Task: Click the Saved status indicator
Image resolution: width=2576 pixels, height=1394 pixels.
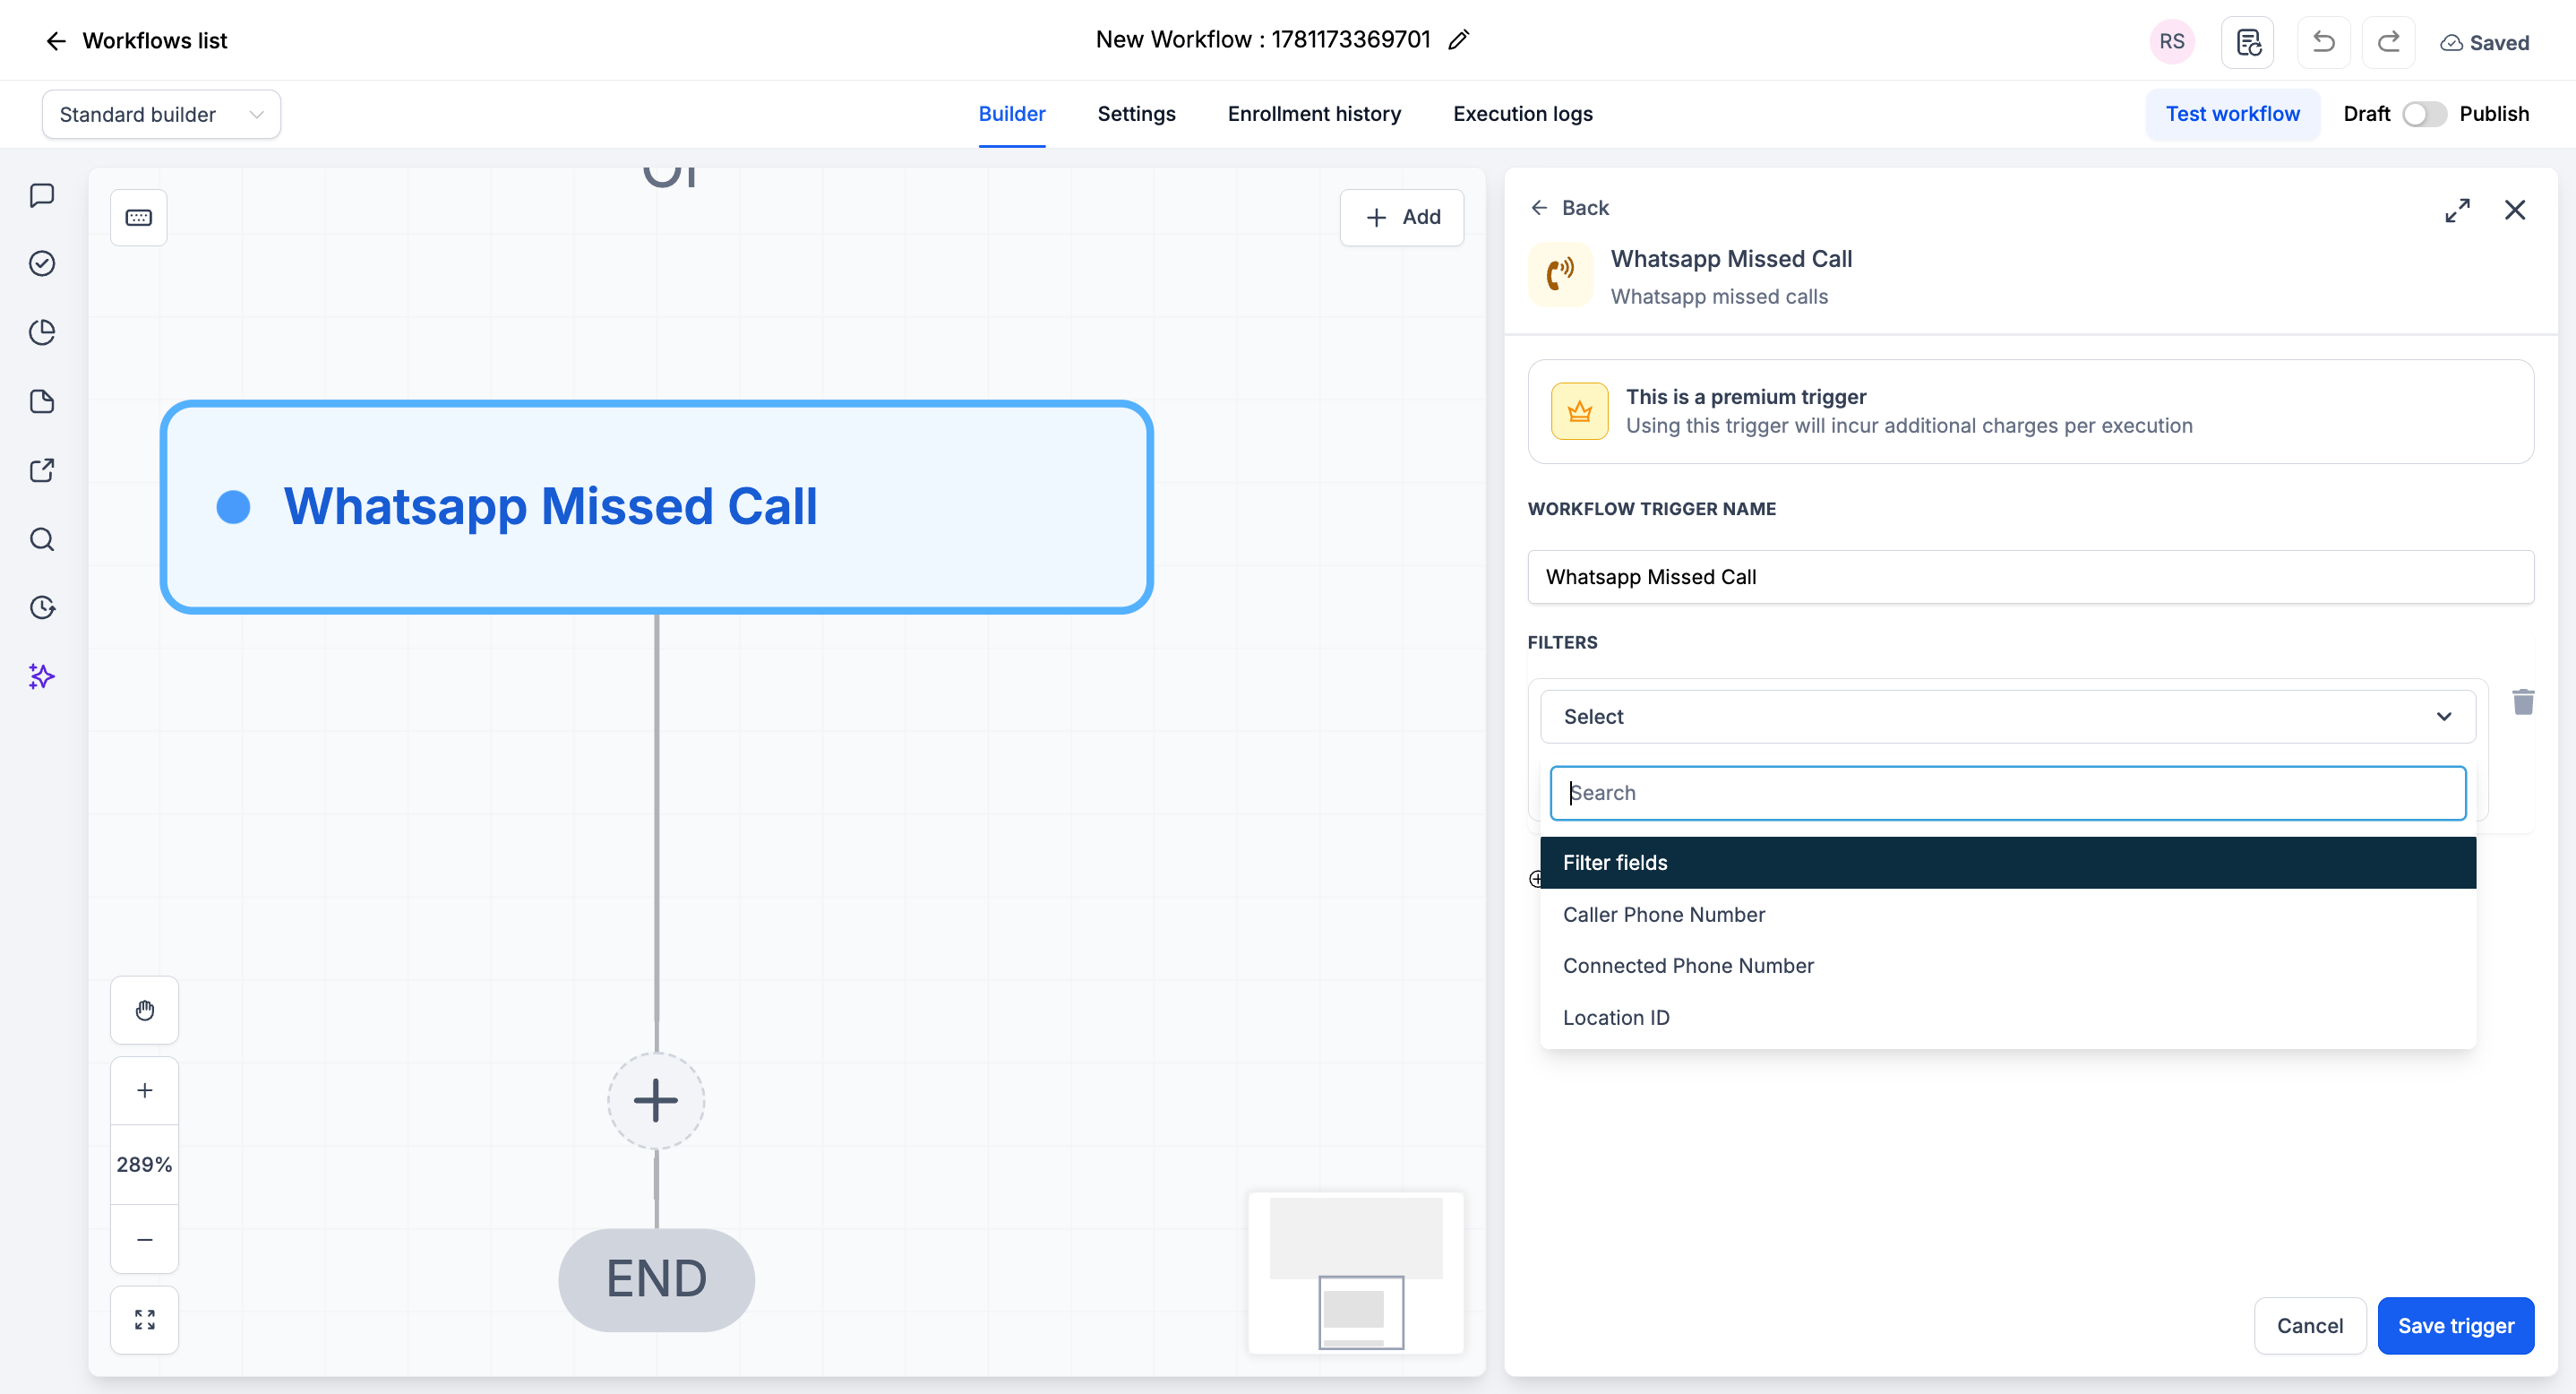Action: click(2485, 42)
